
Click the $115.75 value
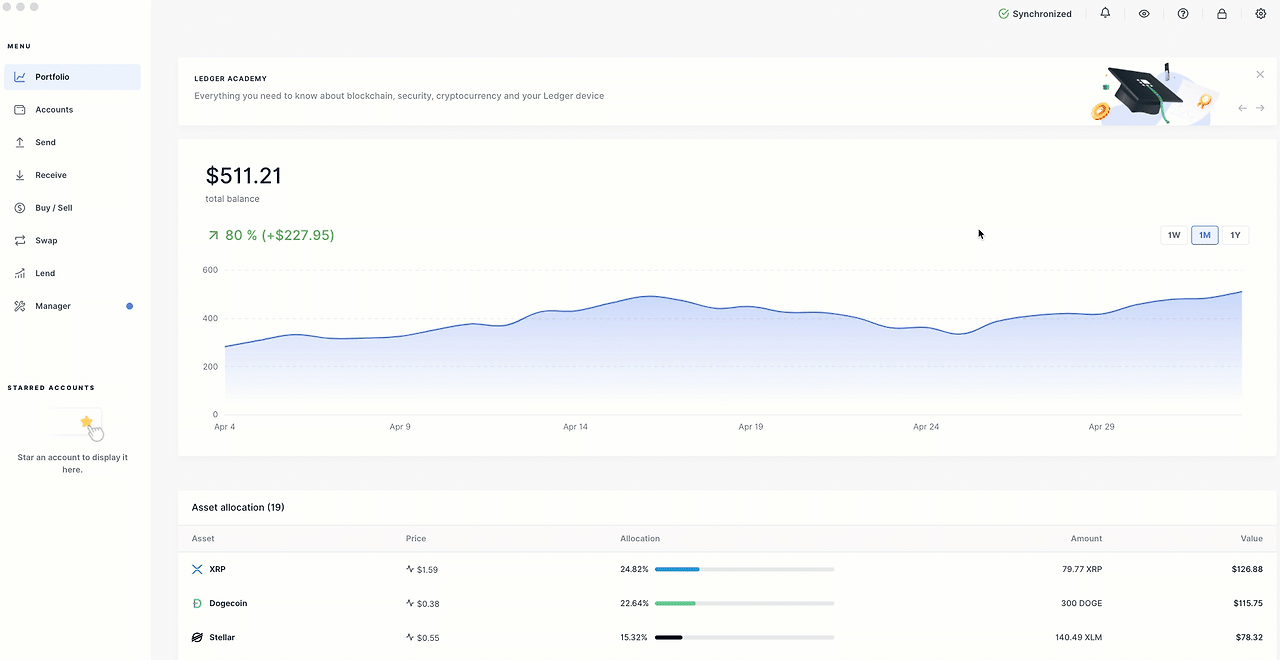(x=1247, y=603)
